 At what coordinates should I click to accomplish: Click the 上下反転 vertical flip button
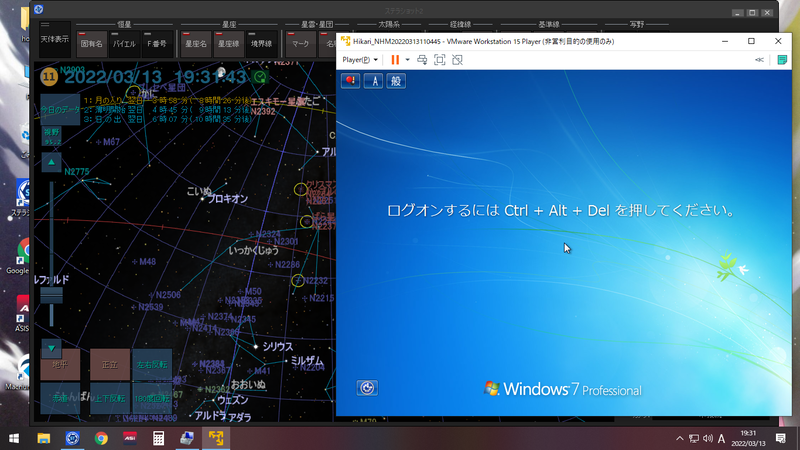pyautogui.click(x=110, y=398)
